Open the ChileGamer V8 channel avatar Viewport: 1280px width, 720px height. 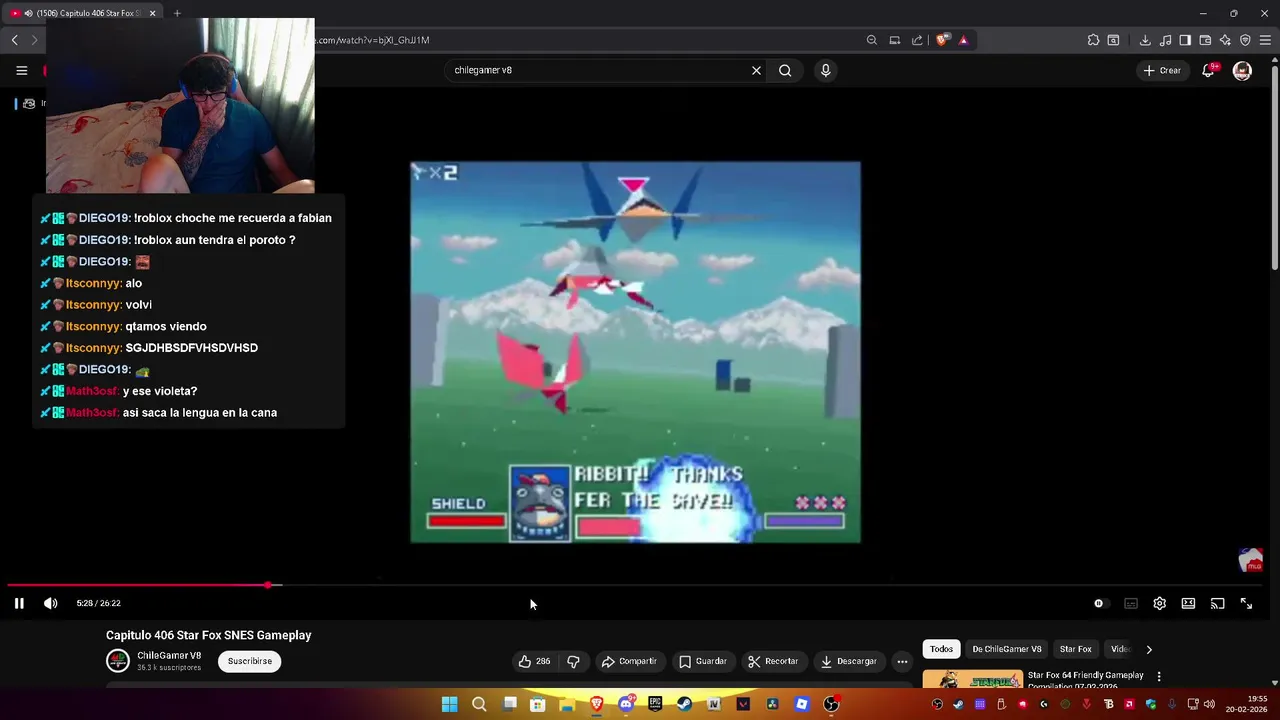point(118,661)
